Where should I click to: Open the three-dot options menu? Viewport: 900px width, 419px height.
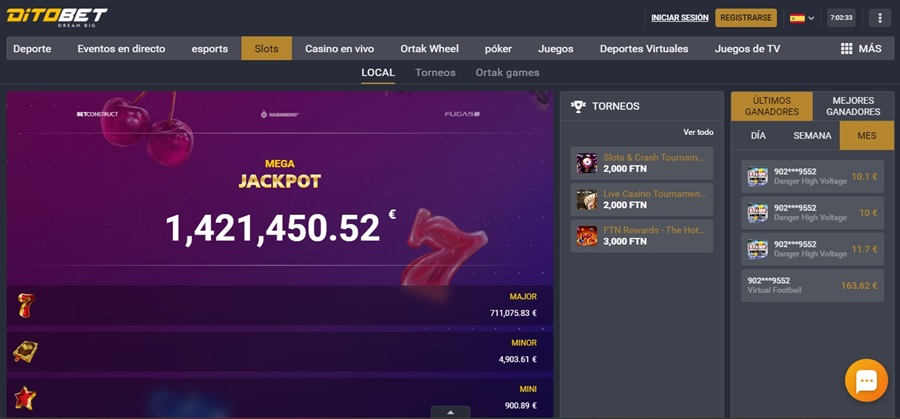tap(880, 18)
